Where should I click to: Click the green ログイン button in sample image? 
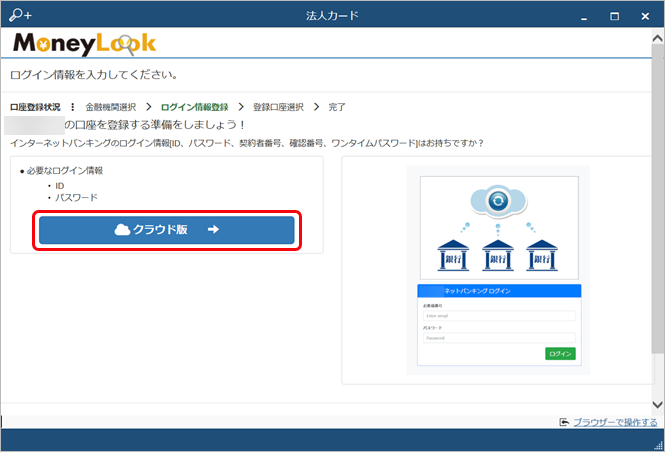[x=560, y=354]
